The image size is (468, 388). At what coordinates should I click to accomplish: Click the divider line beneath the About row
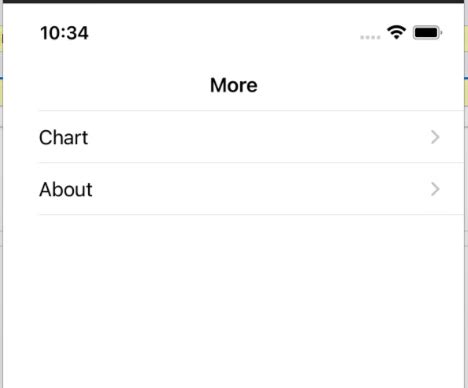251,215
